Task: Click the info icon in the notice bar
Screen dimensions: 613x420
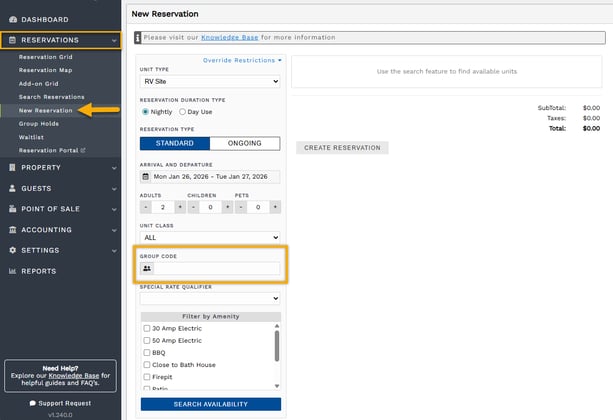Action: (x=137, y=37)
